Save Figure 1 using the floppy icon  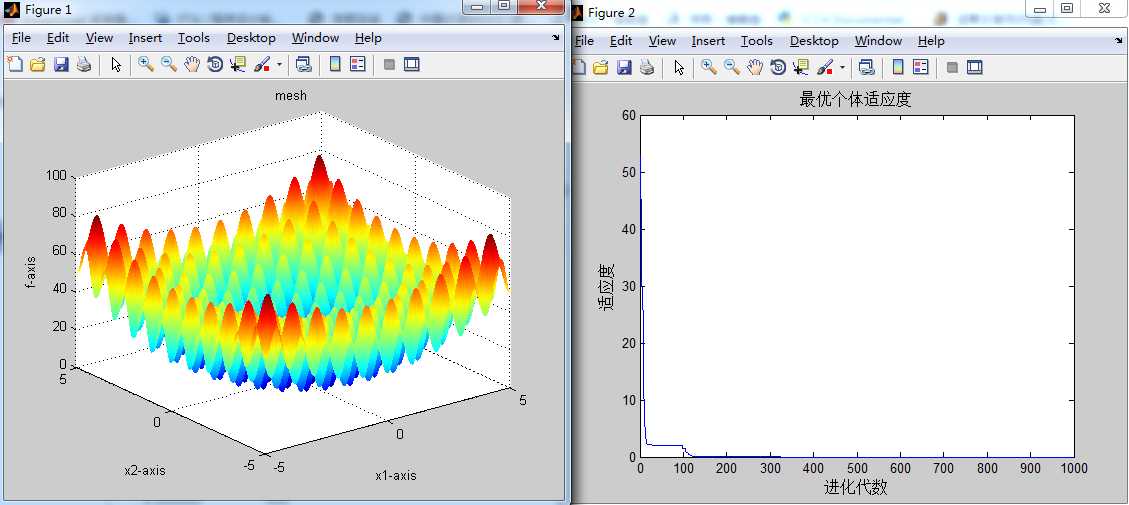coord(61,65)
